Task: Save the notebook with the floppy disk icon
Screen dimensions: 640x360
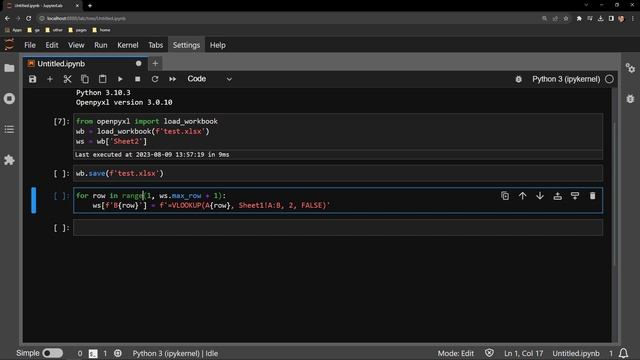Action: pos(33,79)
